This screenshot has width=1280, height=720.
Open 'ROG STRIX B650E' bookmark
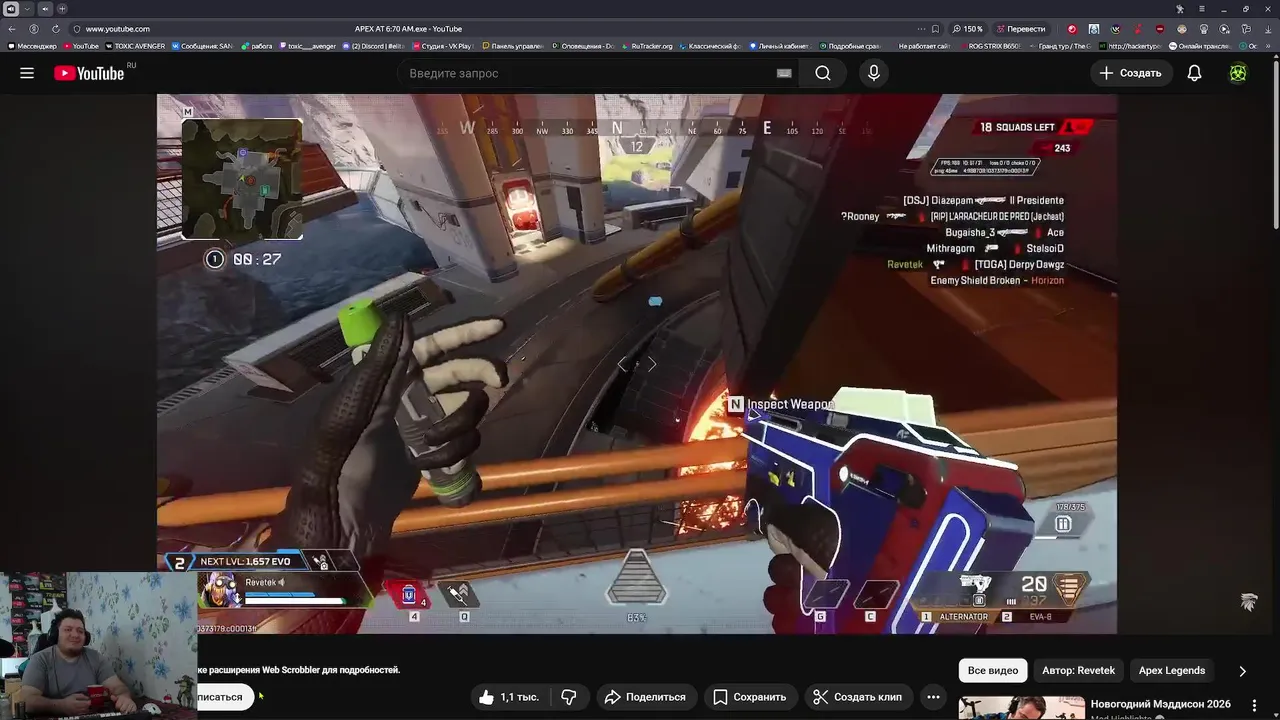[990, 46]
